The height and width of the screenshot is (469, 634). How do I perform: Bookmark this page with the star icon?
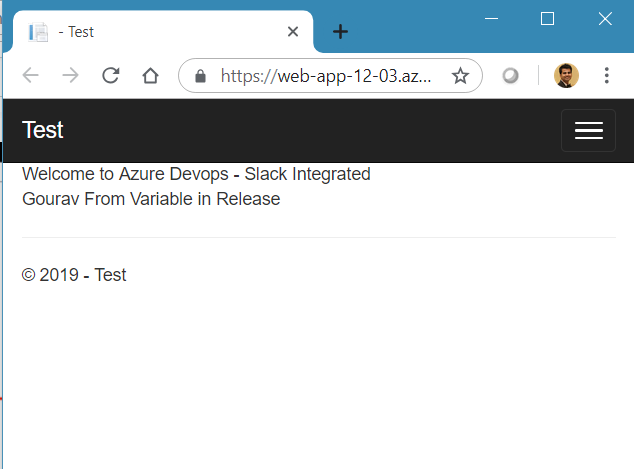tap(460, 76)
